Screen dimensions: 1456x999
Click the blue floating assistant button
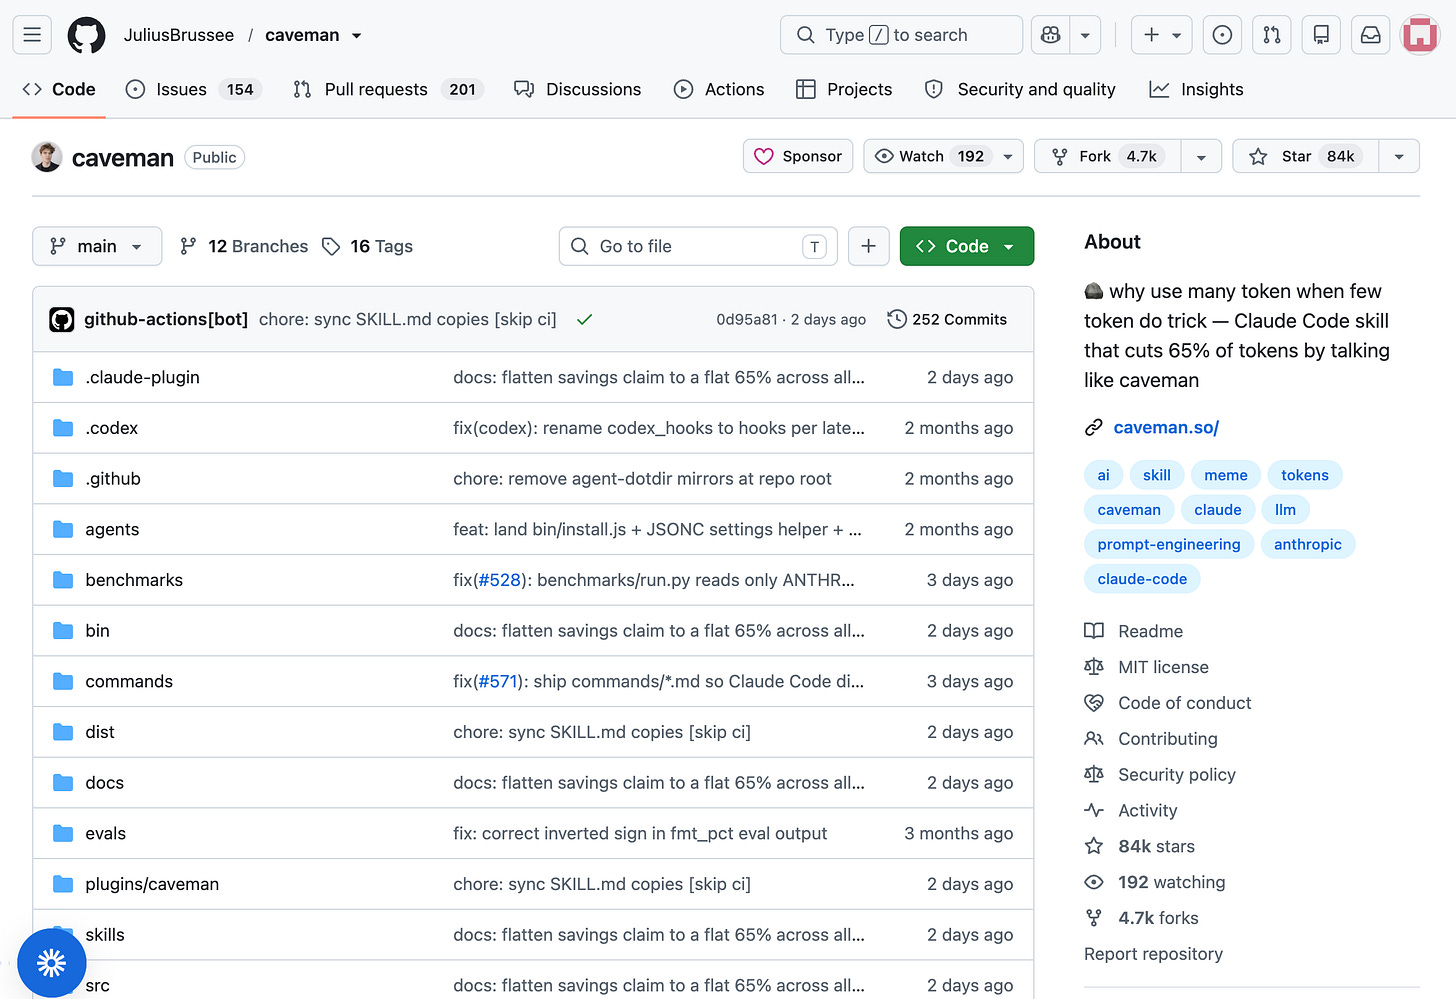pyautogui.click(x=52, y=963)
